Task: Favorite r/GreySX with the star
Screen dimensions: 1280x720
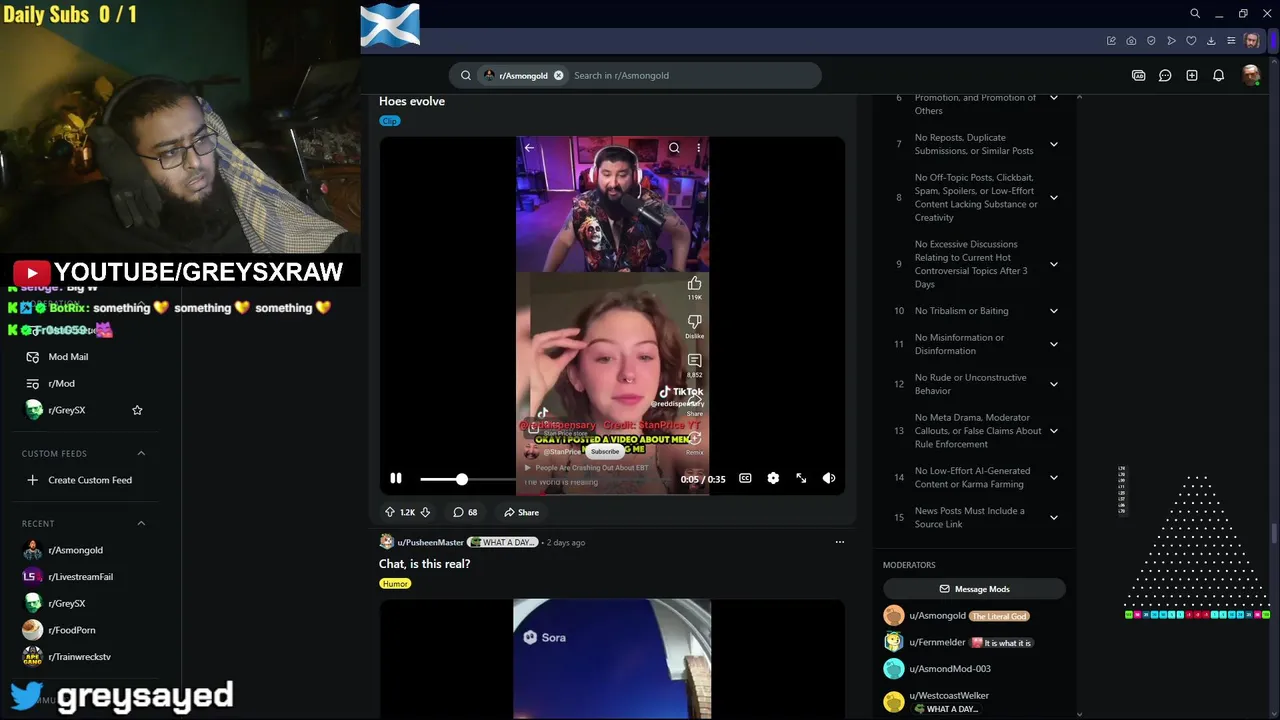Action: (138, 410)
